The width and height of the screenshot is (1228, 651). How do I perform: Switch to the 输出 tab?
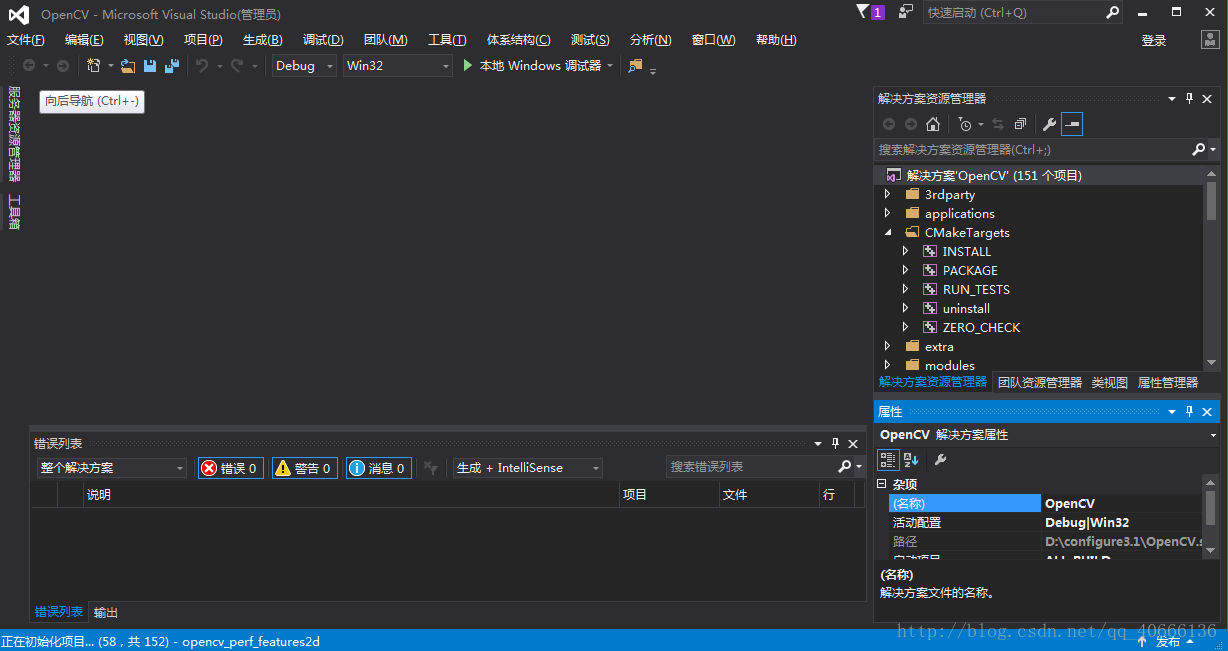(105, 613)
